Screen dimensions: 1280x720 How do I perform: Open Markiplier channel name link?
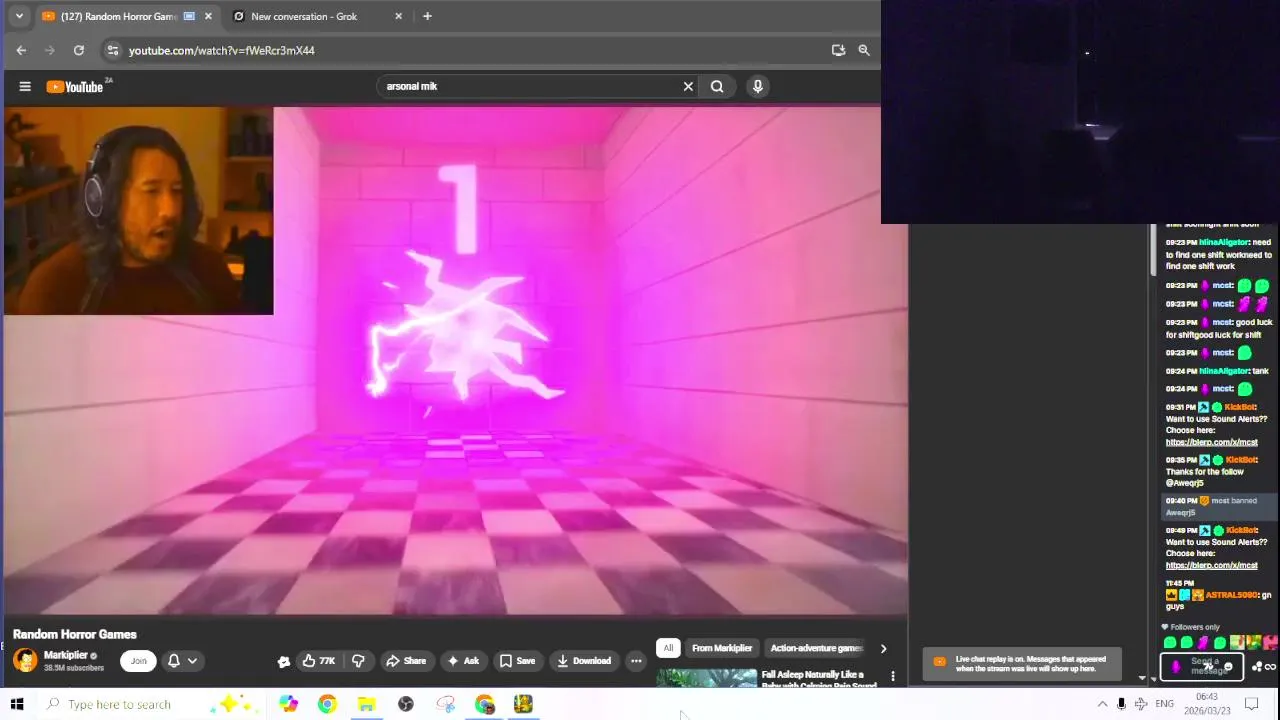[65, 655]
